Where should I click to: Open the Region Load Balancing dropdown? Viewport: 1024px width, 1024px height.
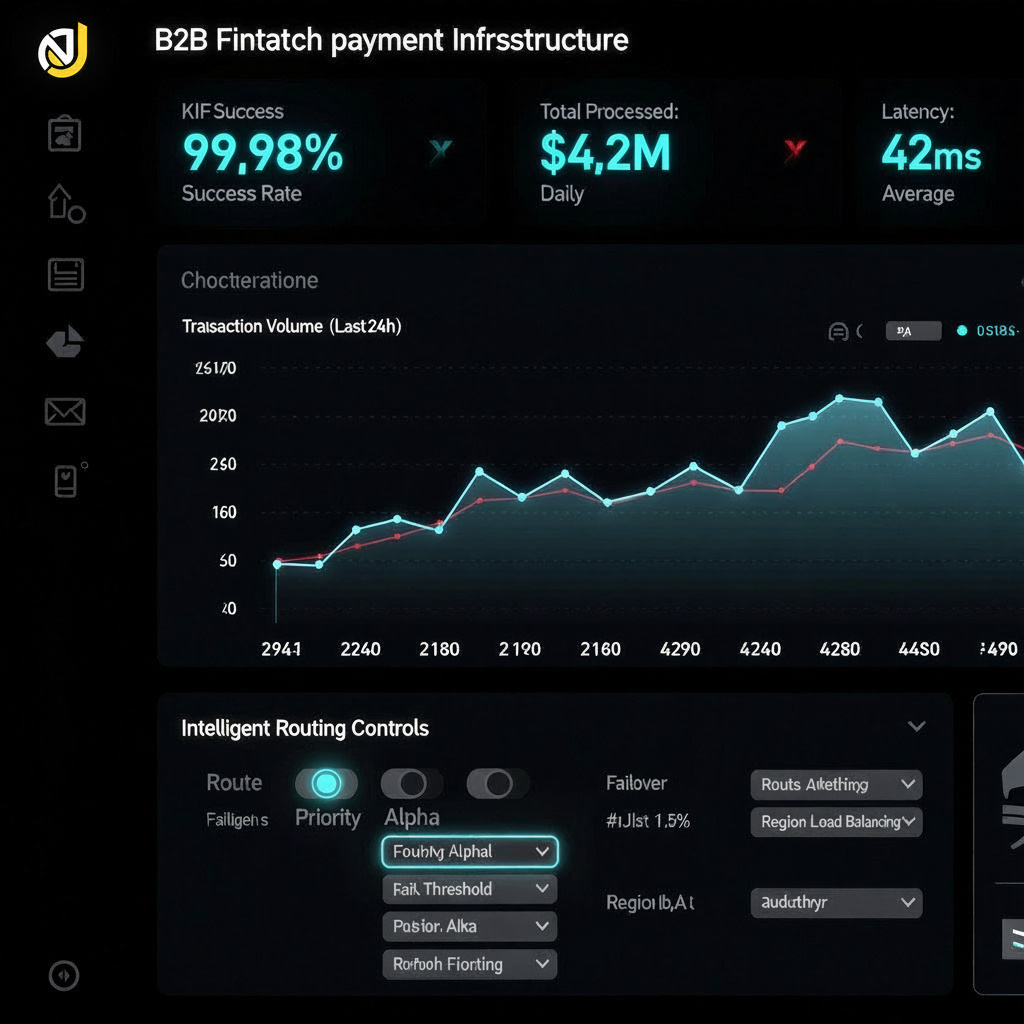836,822
